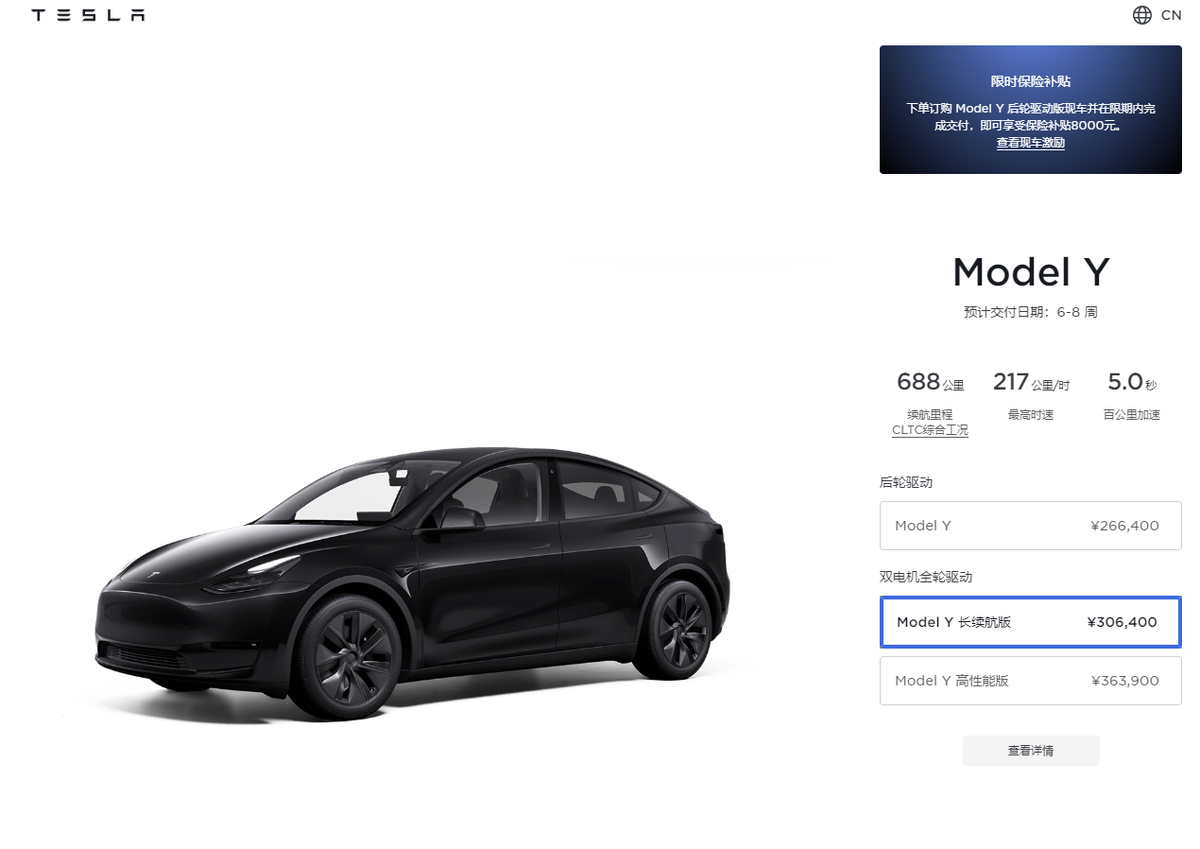The width and height of the screenshot is (1200, 849).
Task: Click the 双电机全轮驱动 section label
Action: [926, 577]
